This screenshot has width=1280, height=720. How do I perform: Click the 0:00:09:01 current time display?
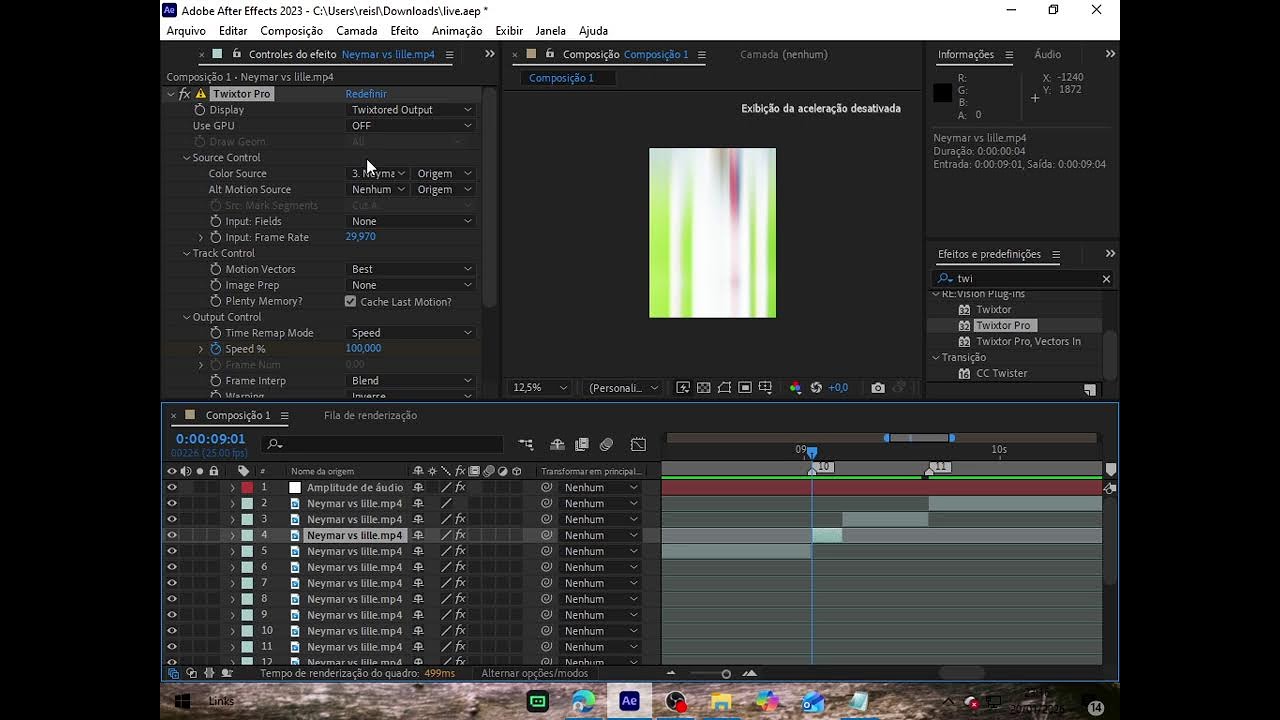[210, 439]
